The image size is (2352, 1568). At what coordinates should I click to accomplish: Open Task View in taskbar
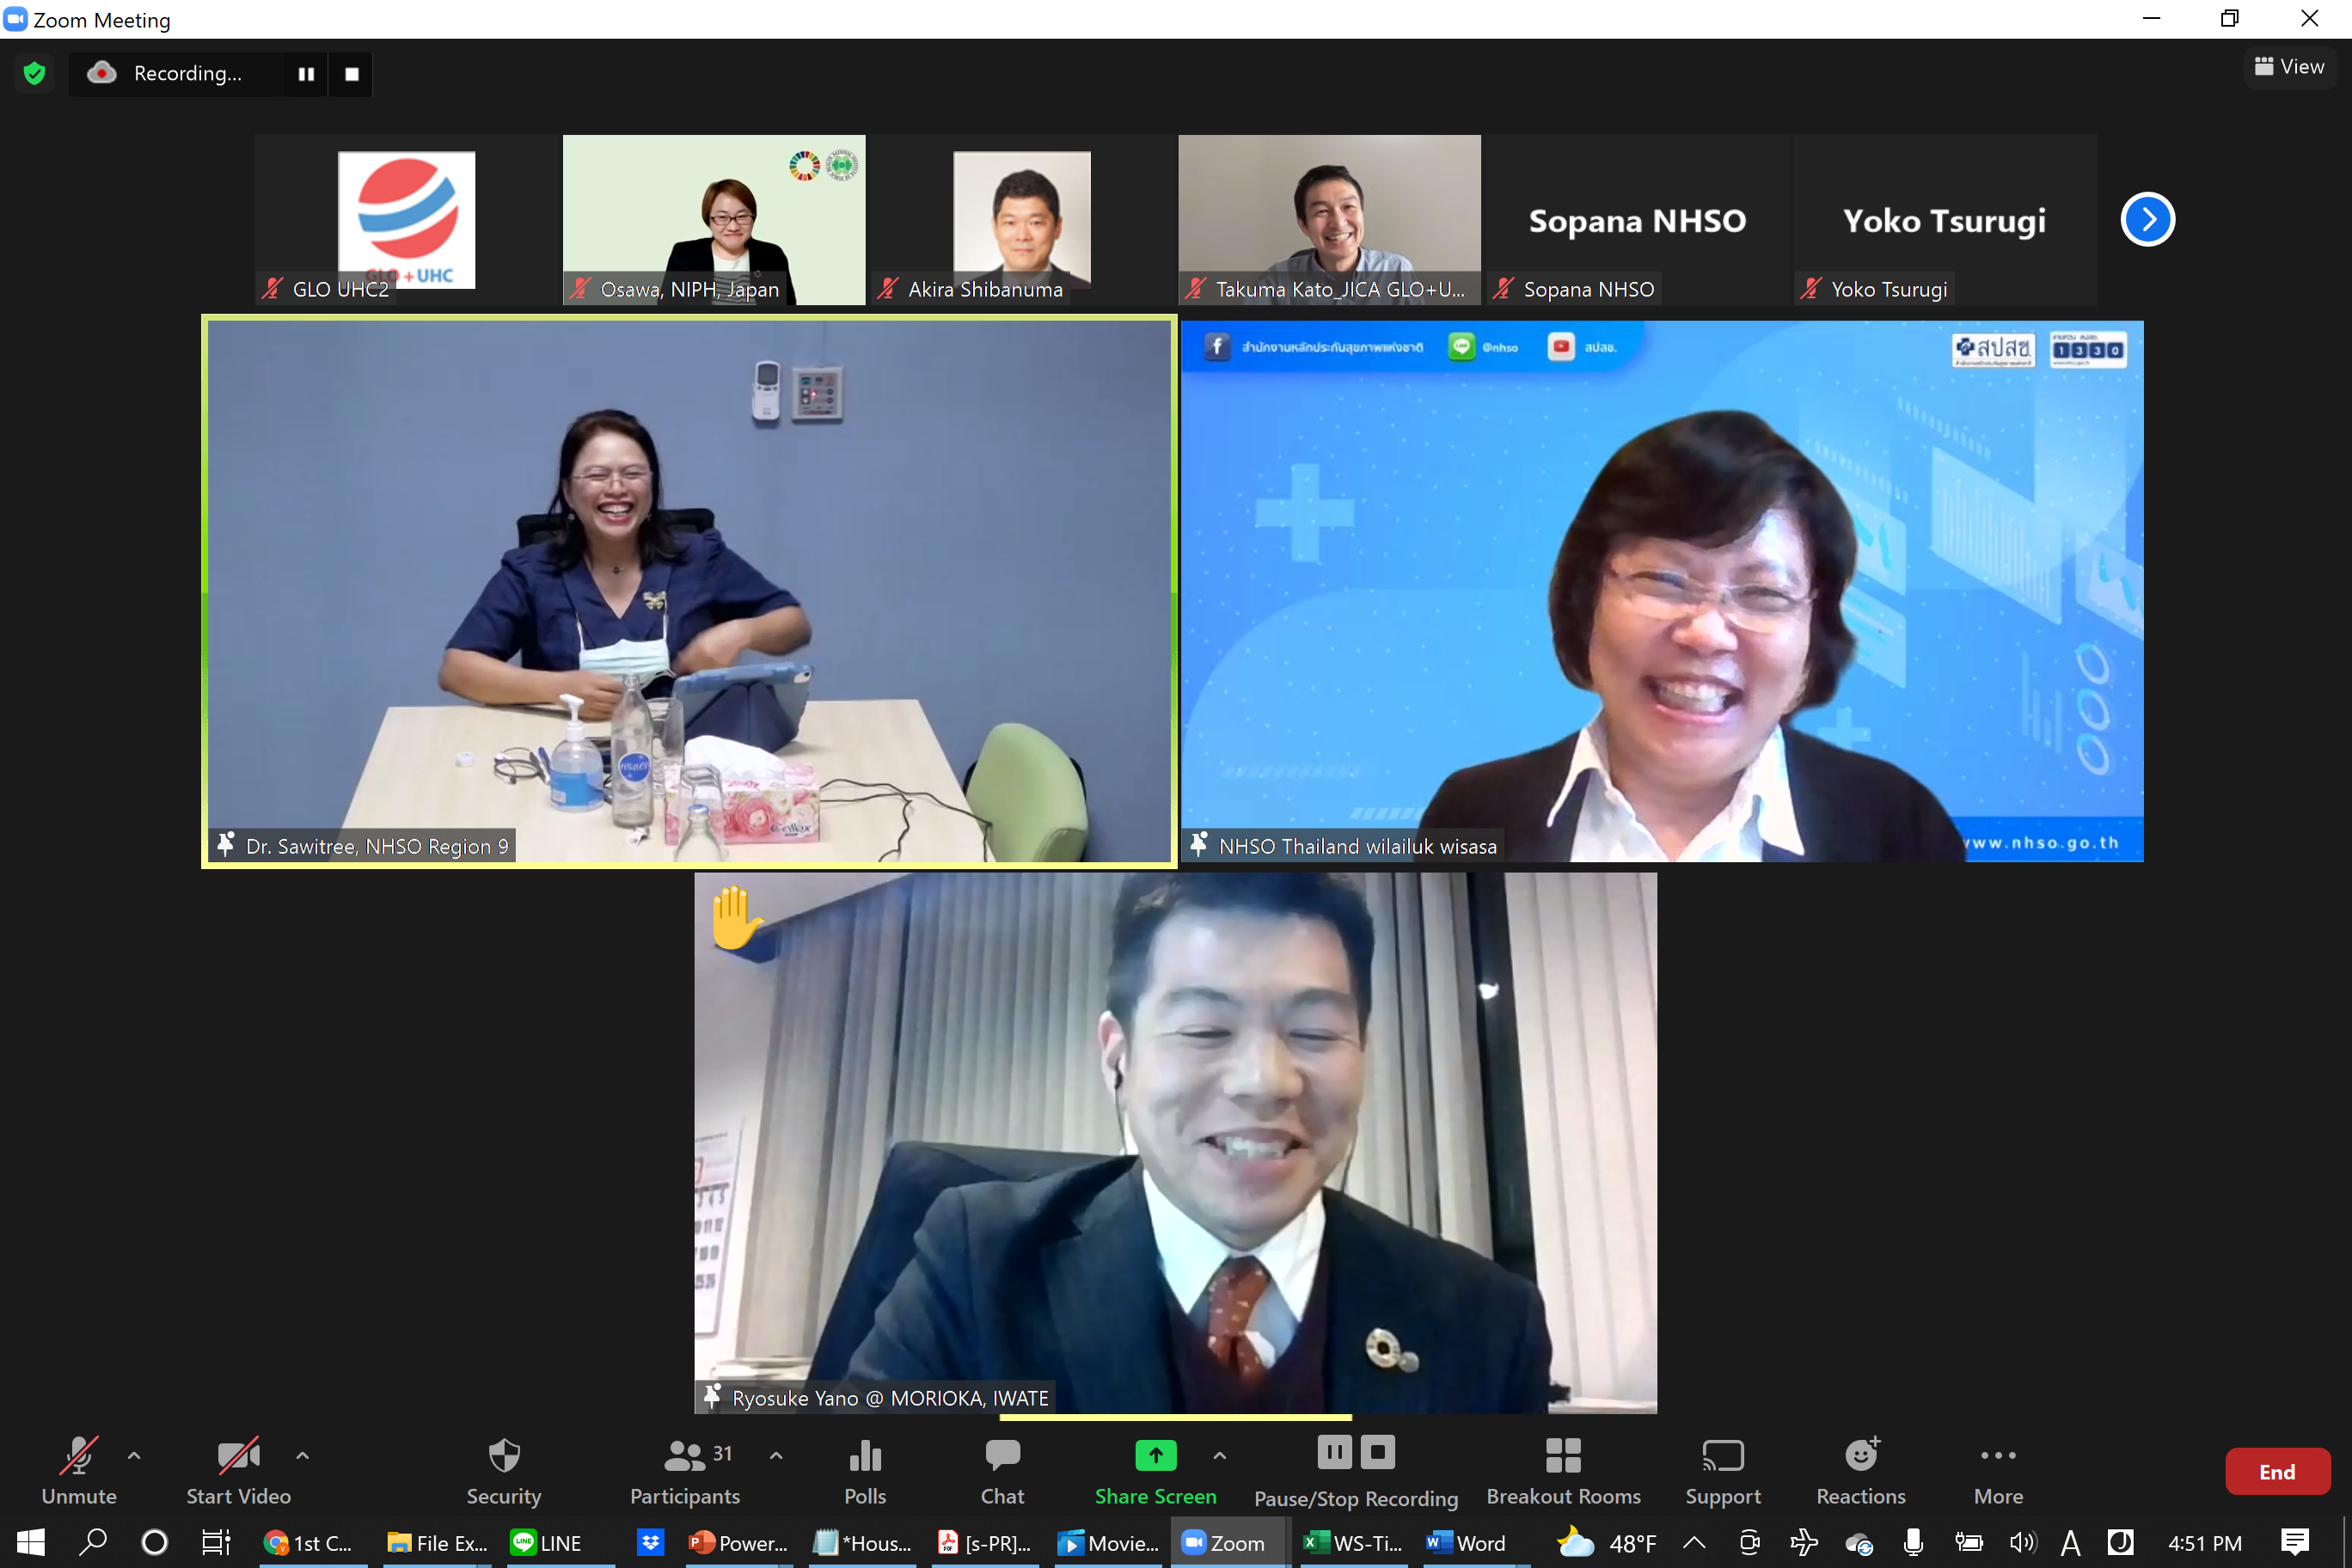tap(216, 1543)
